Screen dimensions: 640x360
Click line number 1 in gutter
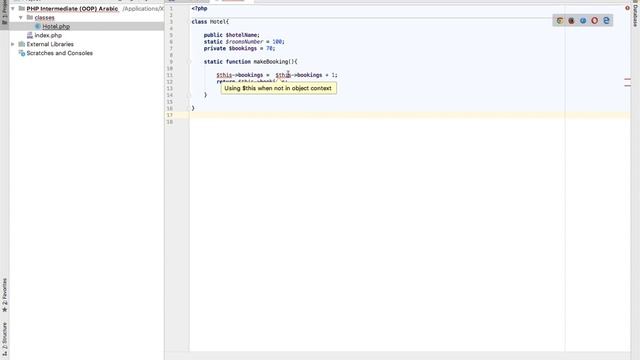171,8
